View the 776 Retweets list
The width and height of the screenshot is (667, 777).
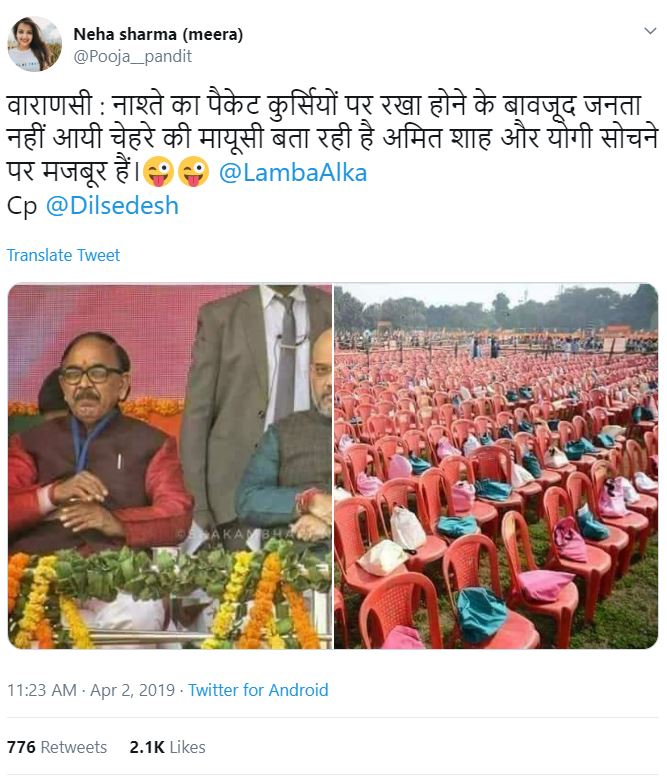coord(57,747)
